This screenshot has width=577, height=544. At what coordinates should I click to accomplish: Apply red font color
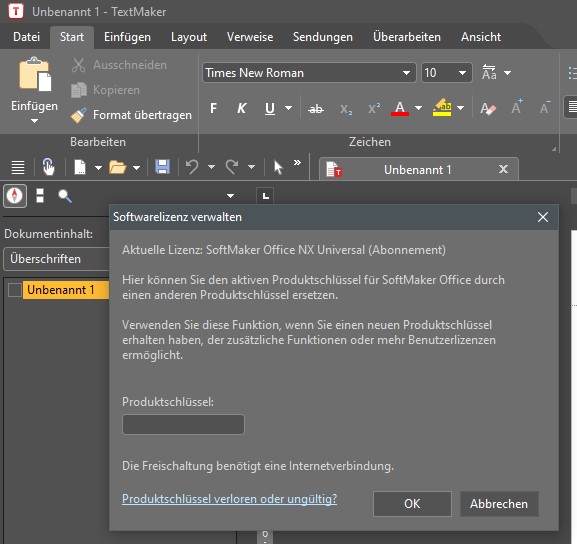400,108
